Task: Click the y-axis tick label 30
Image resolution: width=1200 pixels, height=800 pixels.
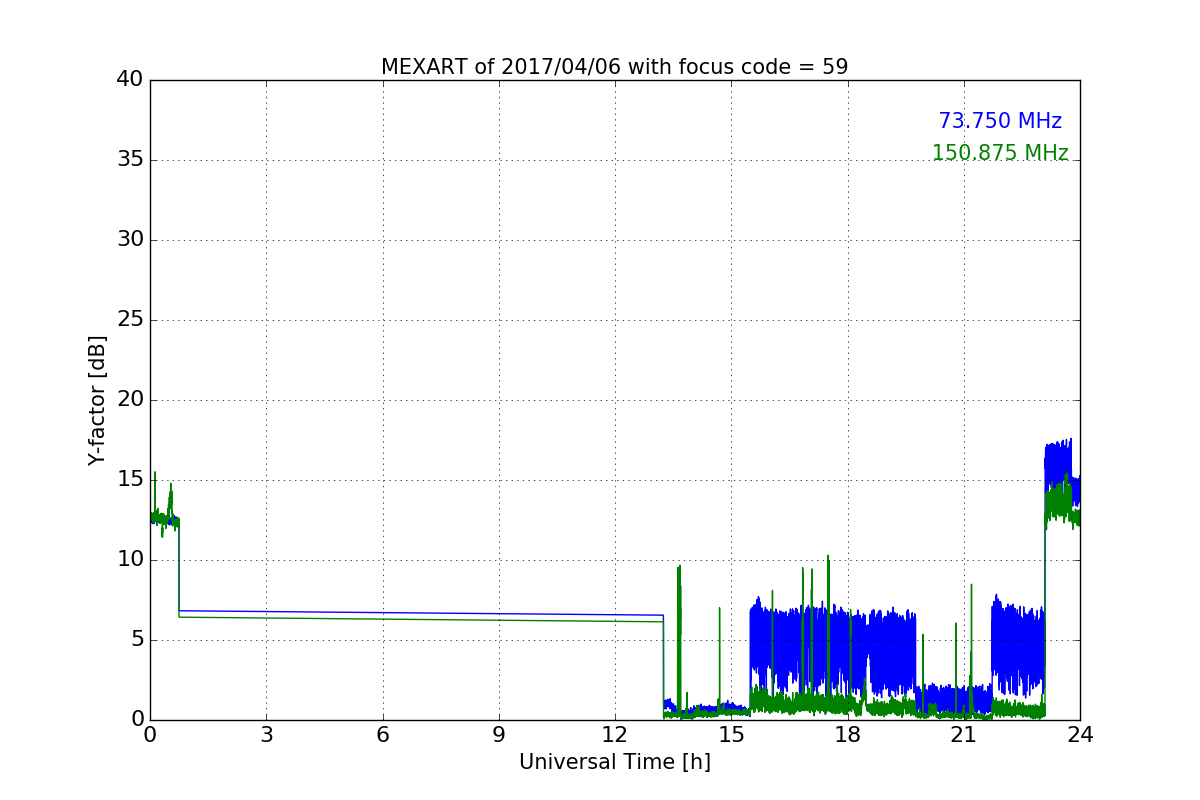Action: tap(130, 240)
